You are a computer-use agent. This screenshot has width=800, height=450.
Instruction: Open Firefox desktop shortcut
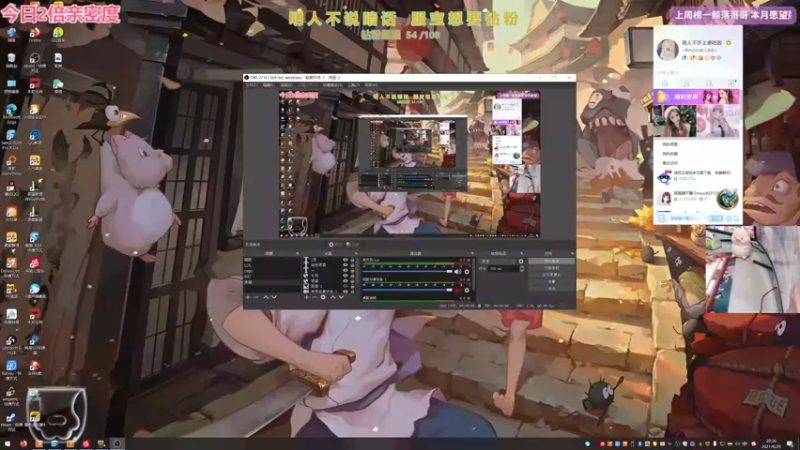coord(34,34)
